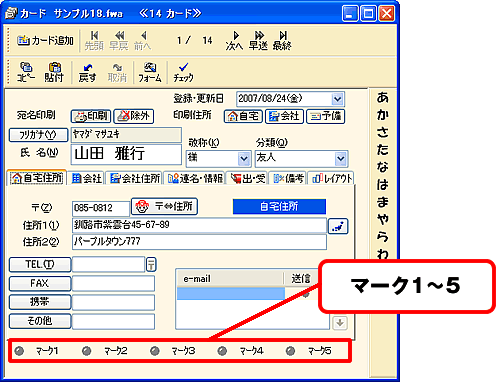Click the 除外 exclude button
The width and height of the screenshot is (500, 382).
(134, 116)
